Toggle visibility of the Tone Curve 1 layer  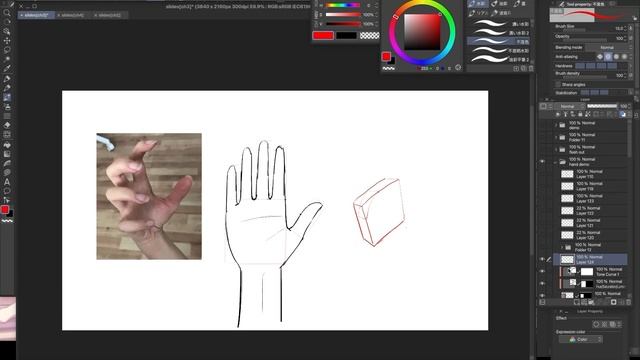pyautogui.click(x=542, y=271)
